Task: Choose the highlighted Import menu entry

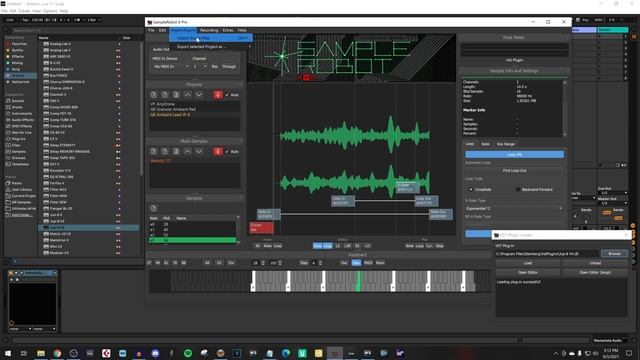Action: pos(211,38)
